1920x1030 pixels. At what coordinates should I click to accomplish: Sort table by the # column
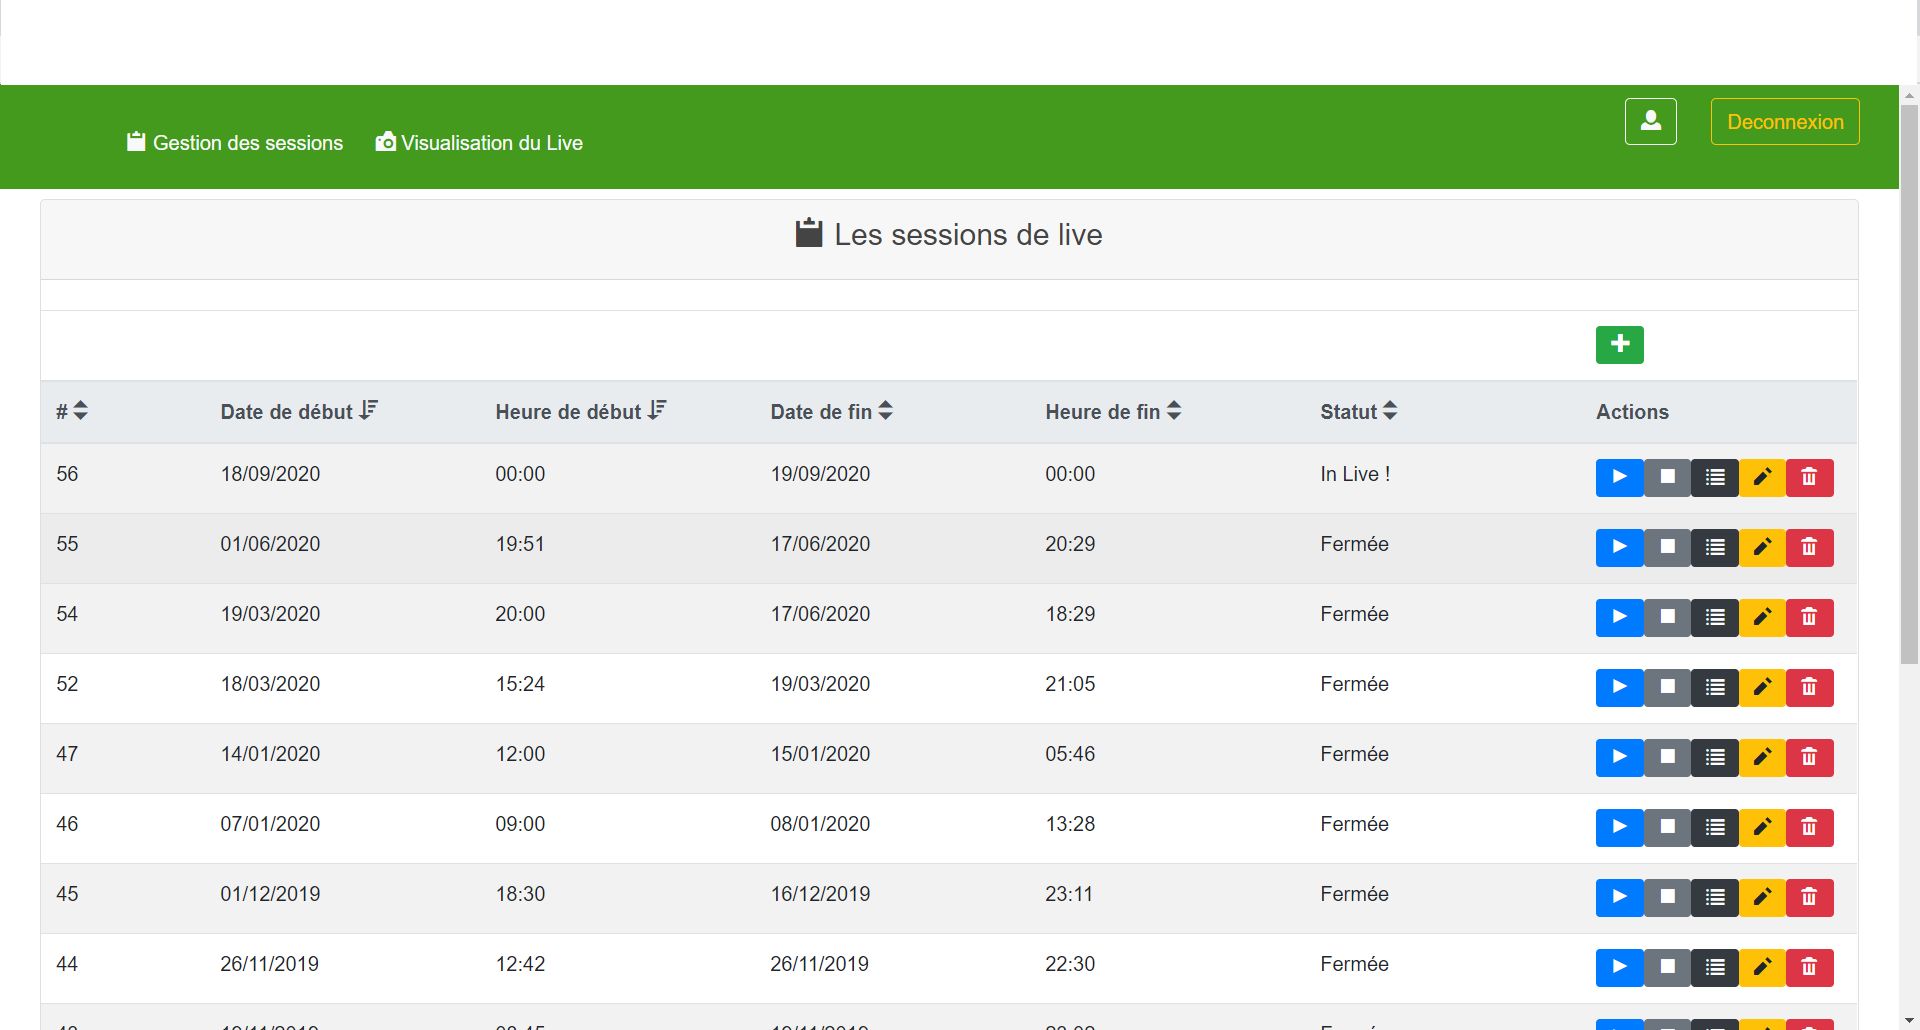click(x=72, y=411)
